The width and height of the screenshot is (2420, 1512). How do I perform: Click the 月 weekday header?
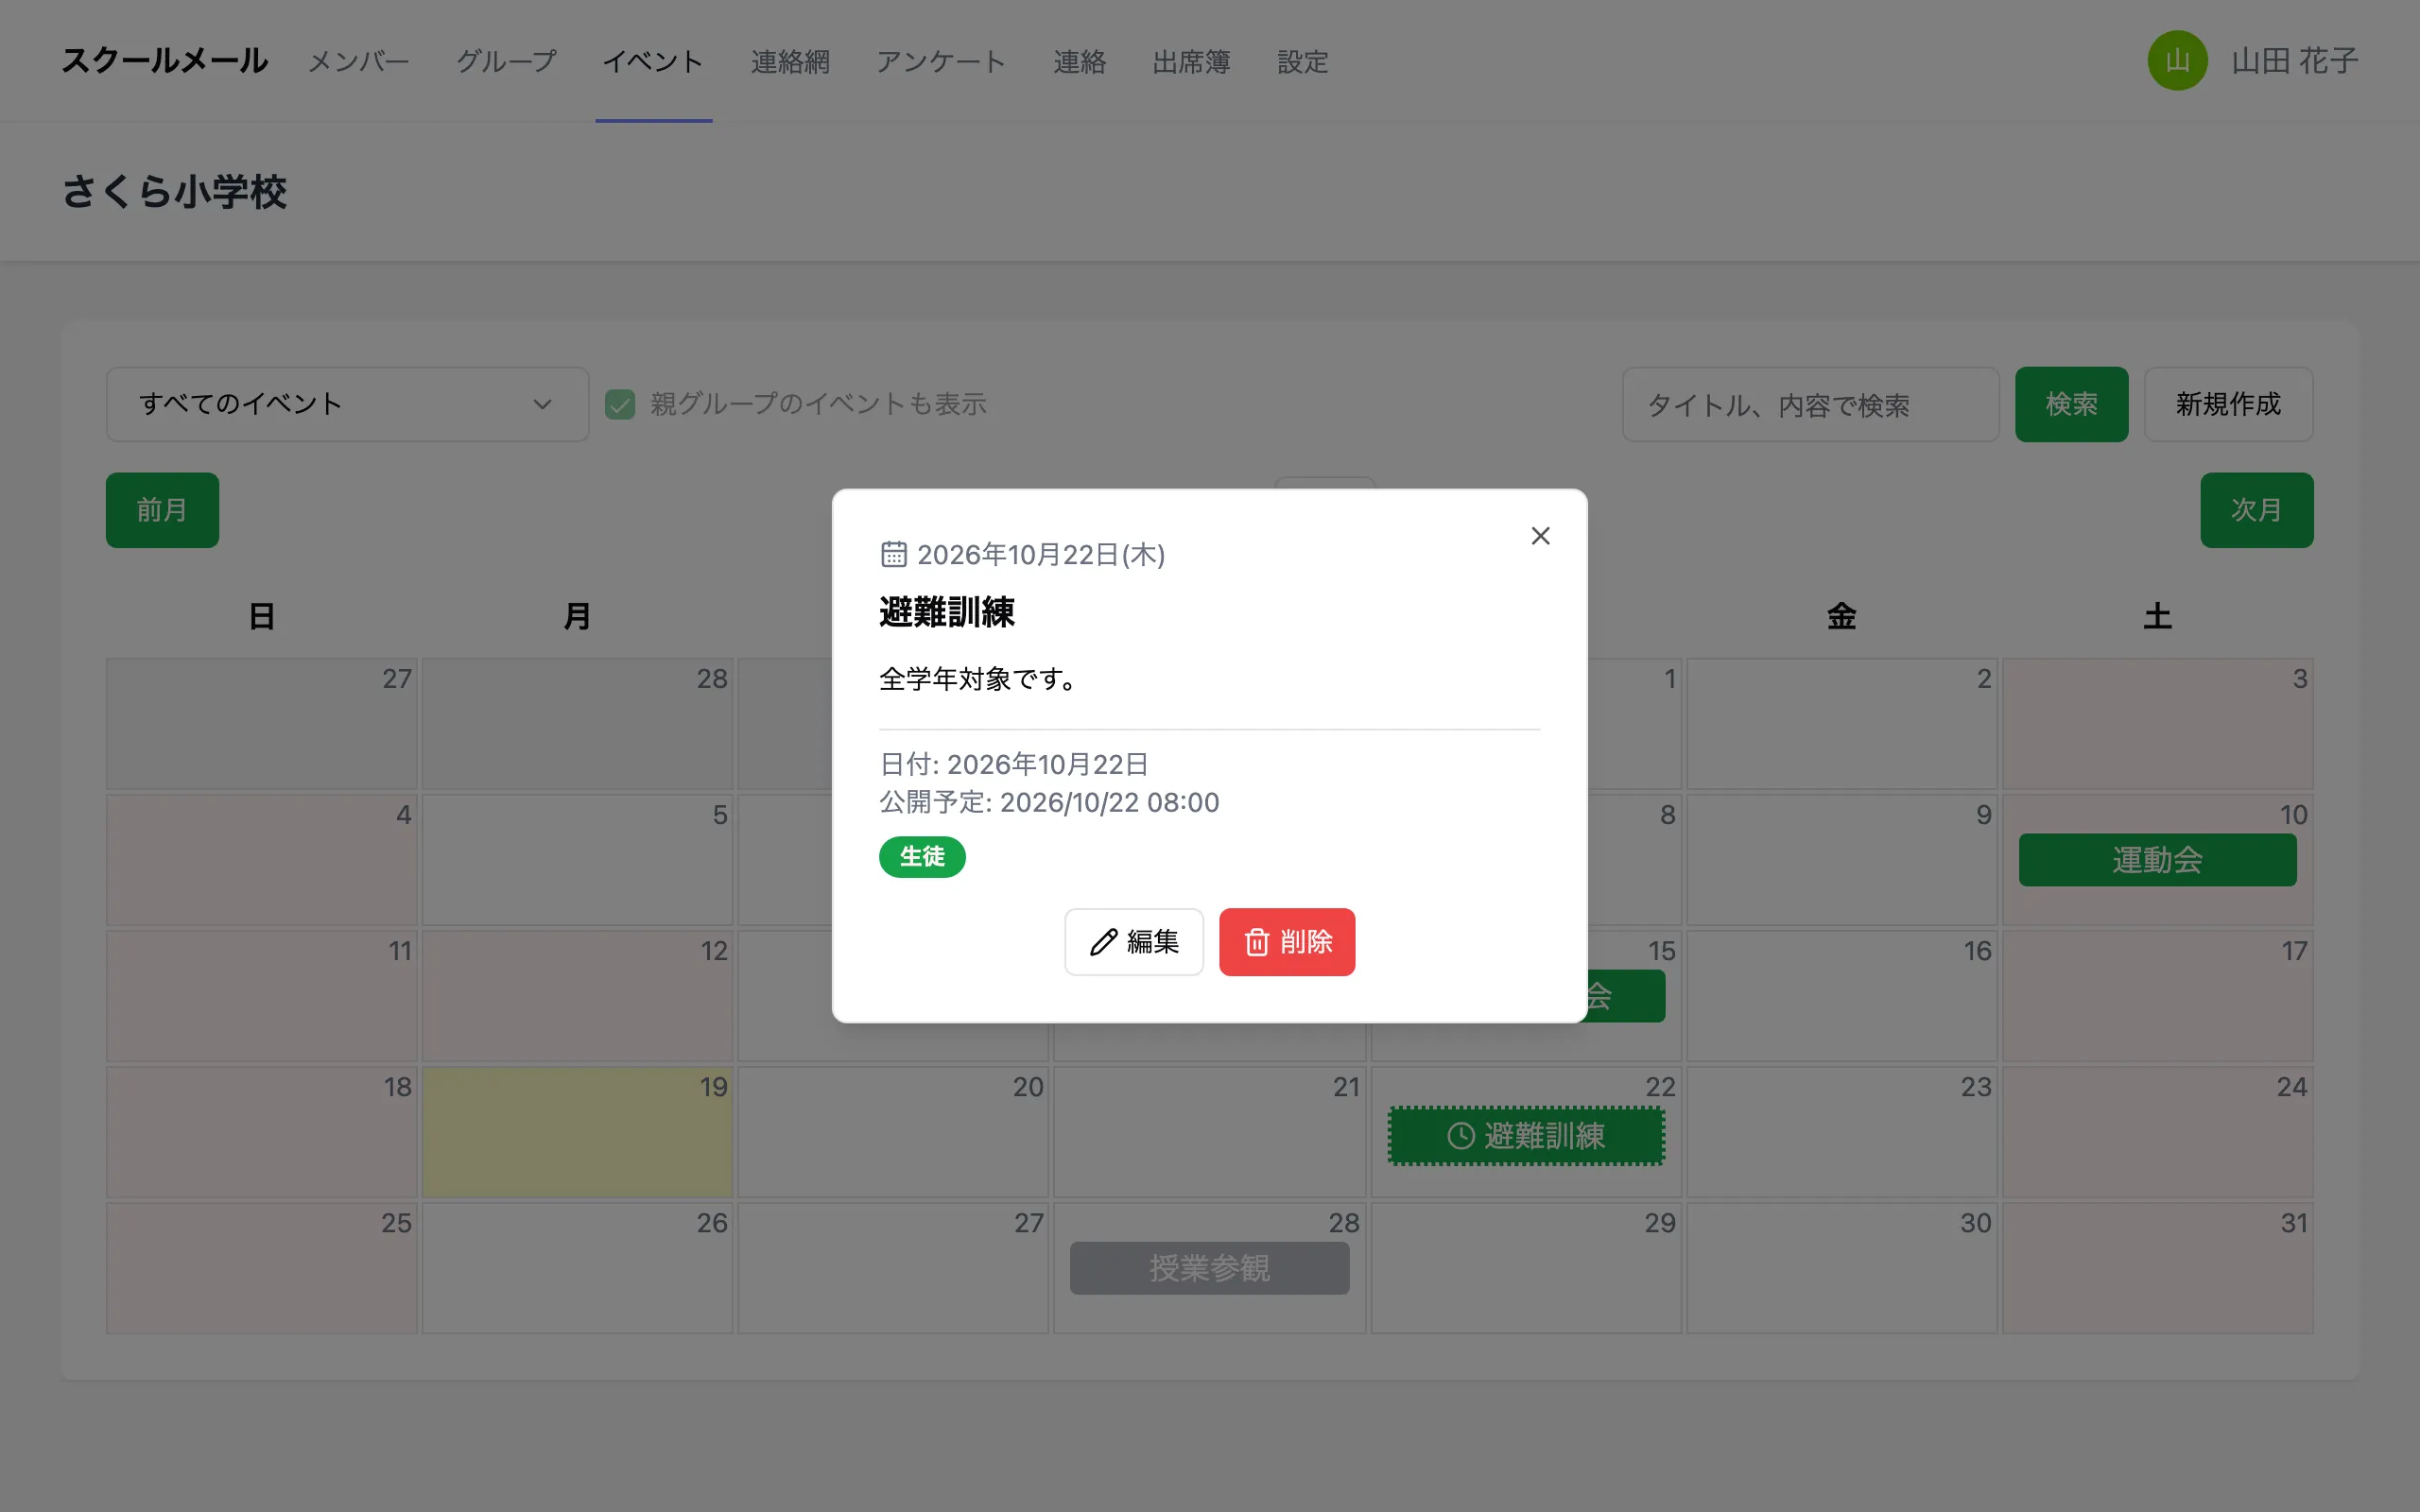pos(577,616)
